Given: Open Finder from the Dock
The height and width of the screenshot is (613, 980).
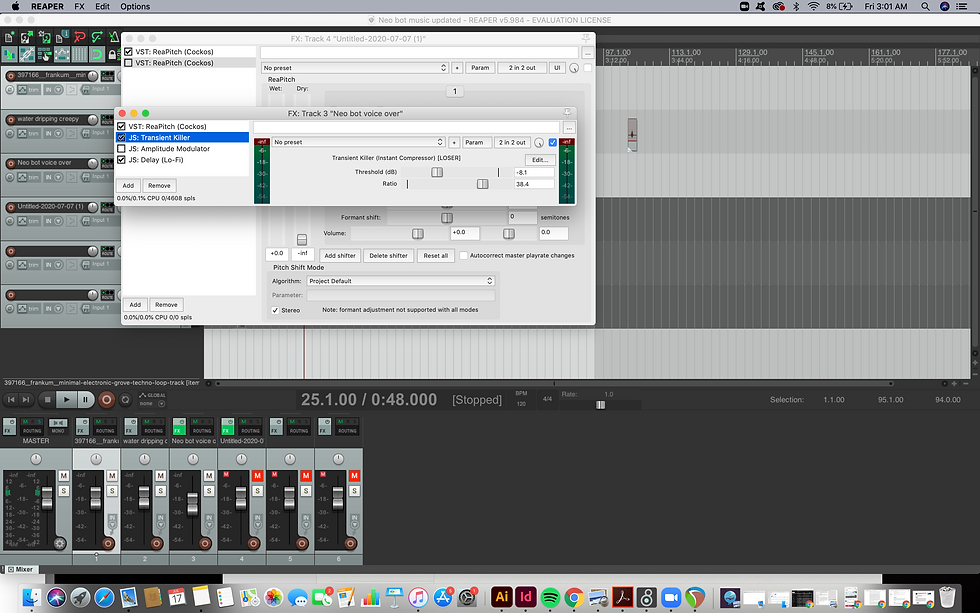Looking at the screenshot, I should (32, 597).
